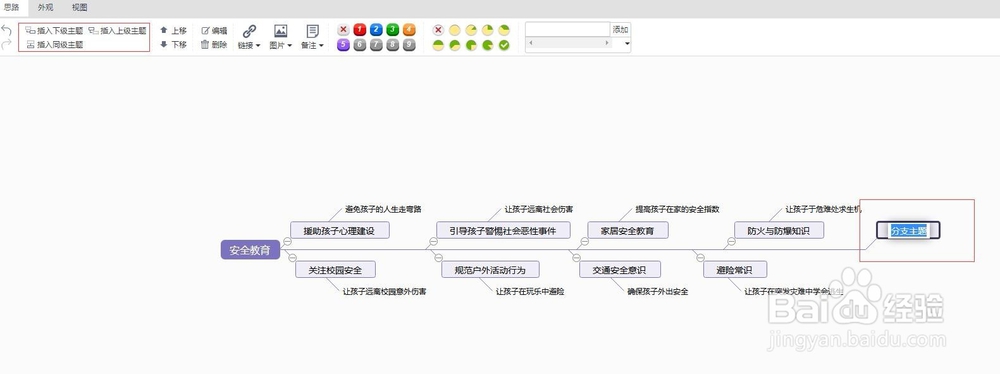Screen dimensions: 1000x374
Task: Click the redo arrow icon
Action: pyautogui.click(x=7, y=44)
